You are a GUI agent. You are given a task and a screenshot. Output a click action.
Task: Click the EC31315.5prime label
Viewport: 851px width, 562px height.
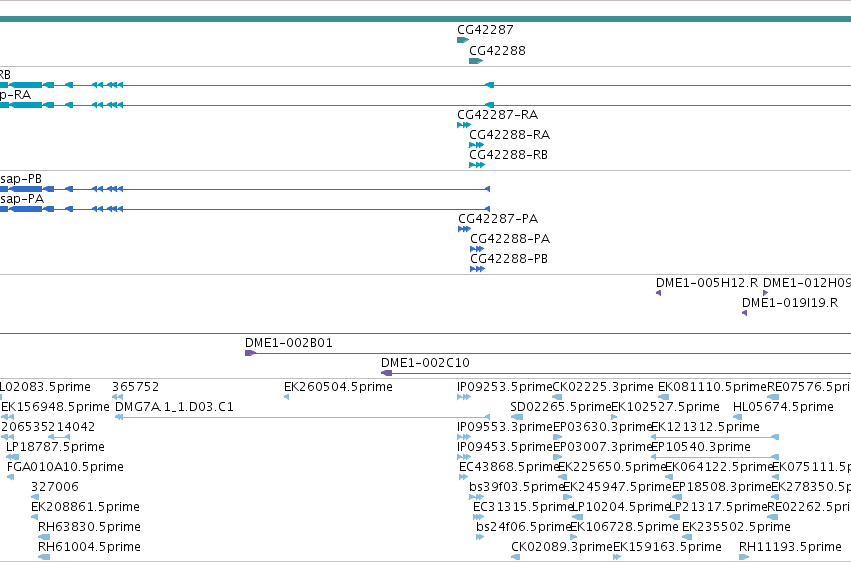pyautogui.click(x=523, y=507)
